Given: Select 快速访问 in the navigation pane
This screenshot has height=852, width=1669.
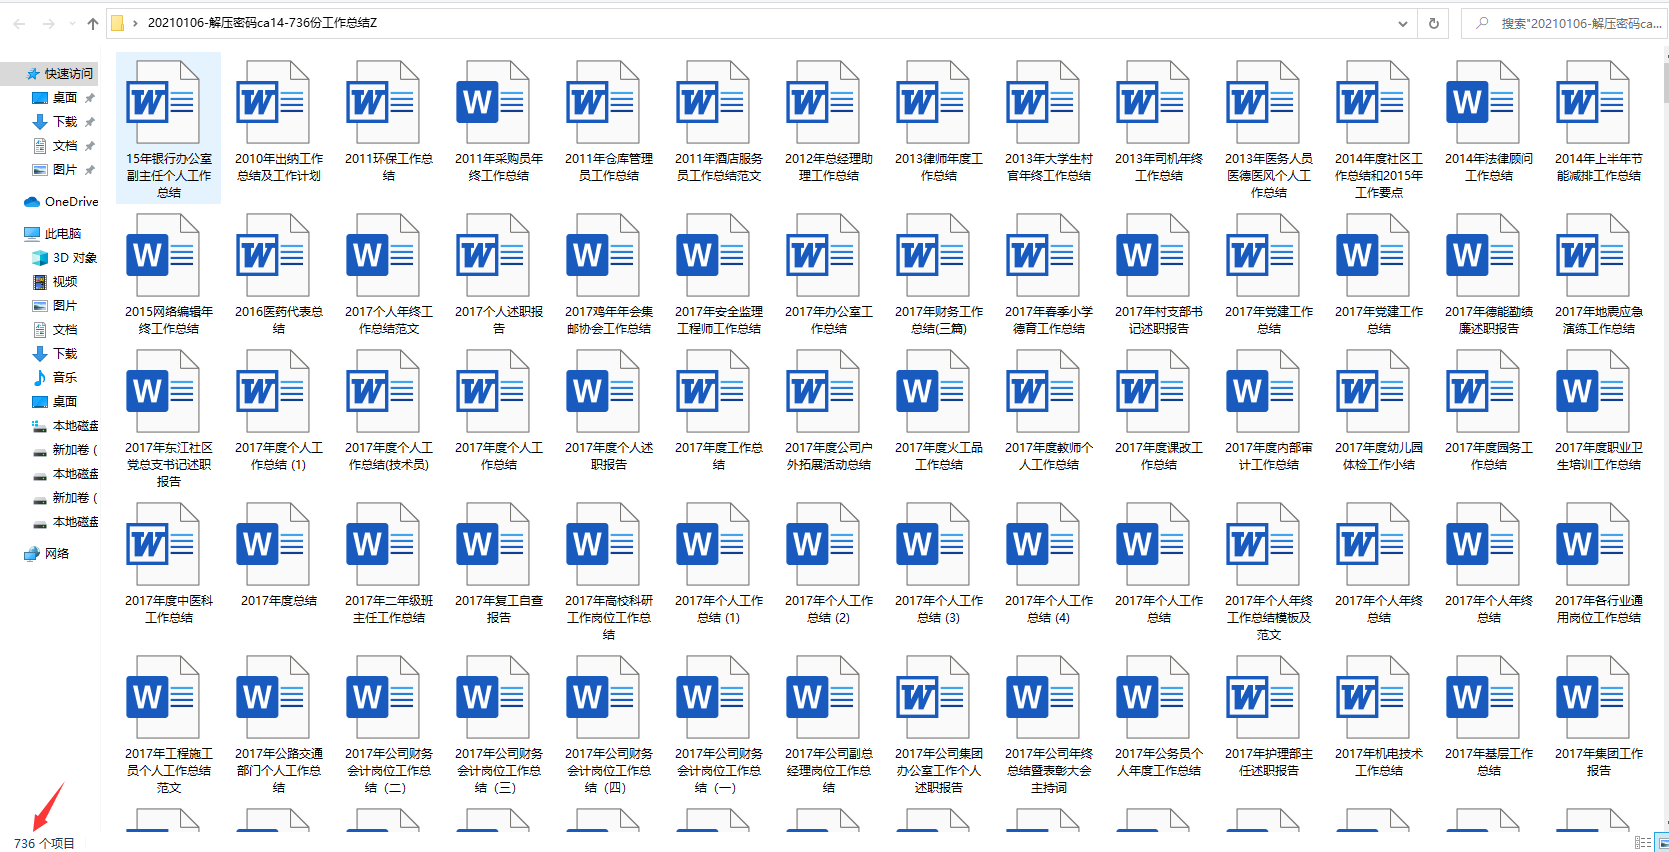Looking at the screenshot, I should point(68,74).
